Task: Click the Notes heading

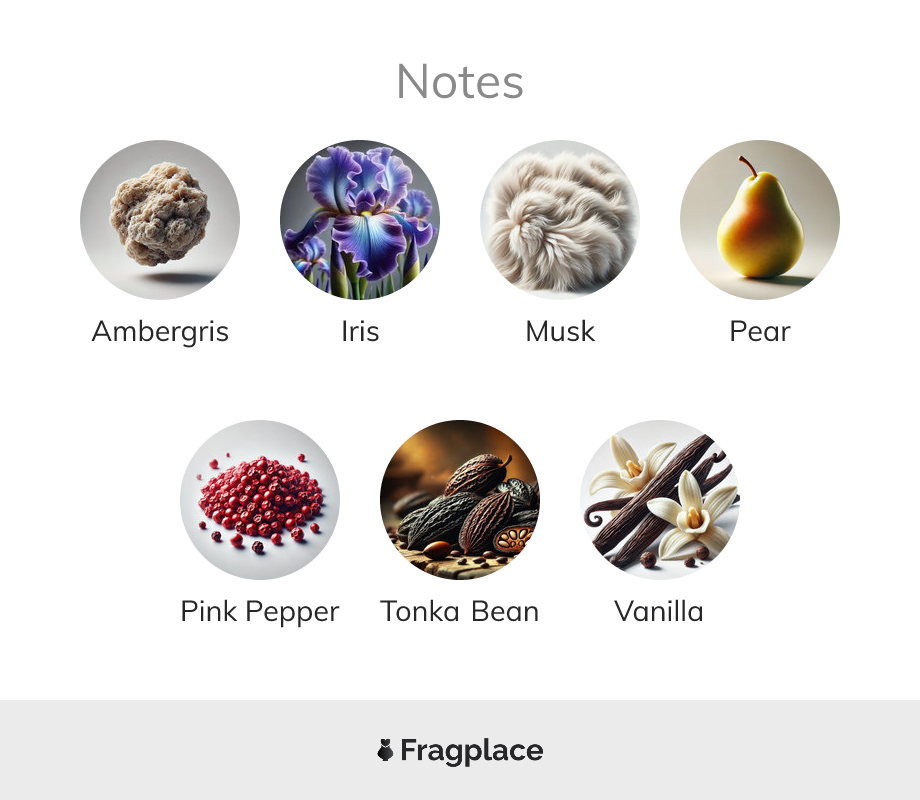Action: (460, 82)
